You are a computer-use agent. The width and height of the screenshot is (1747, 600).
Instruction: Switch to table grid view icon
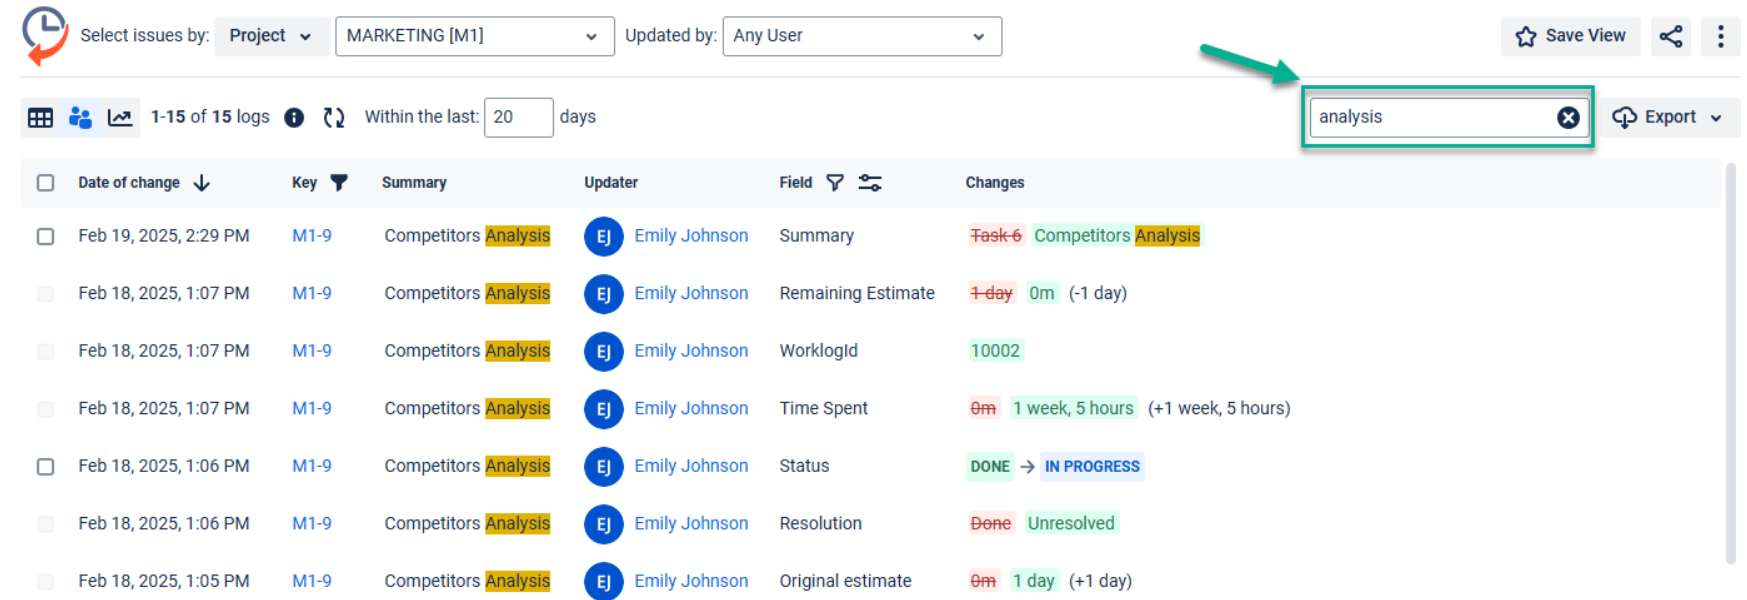point(40,118)
